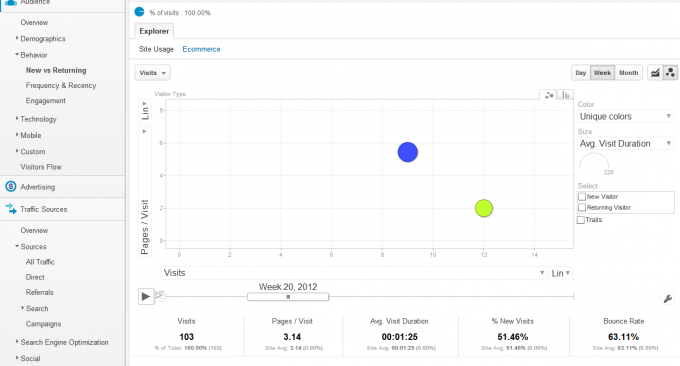
Task: Switch to the Ecommerce view
Action: point(201,49)
